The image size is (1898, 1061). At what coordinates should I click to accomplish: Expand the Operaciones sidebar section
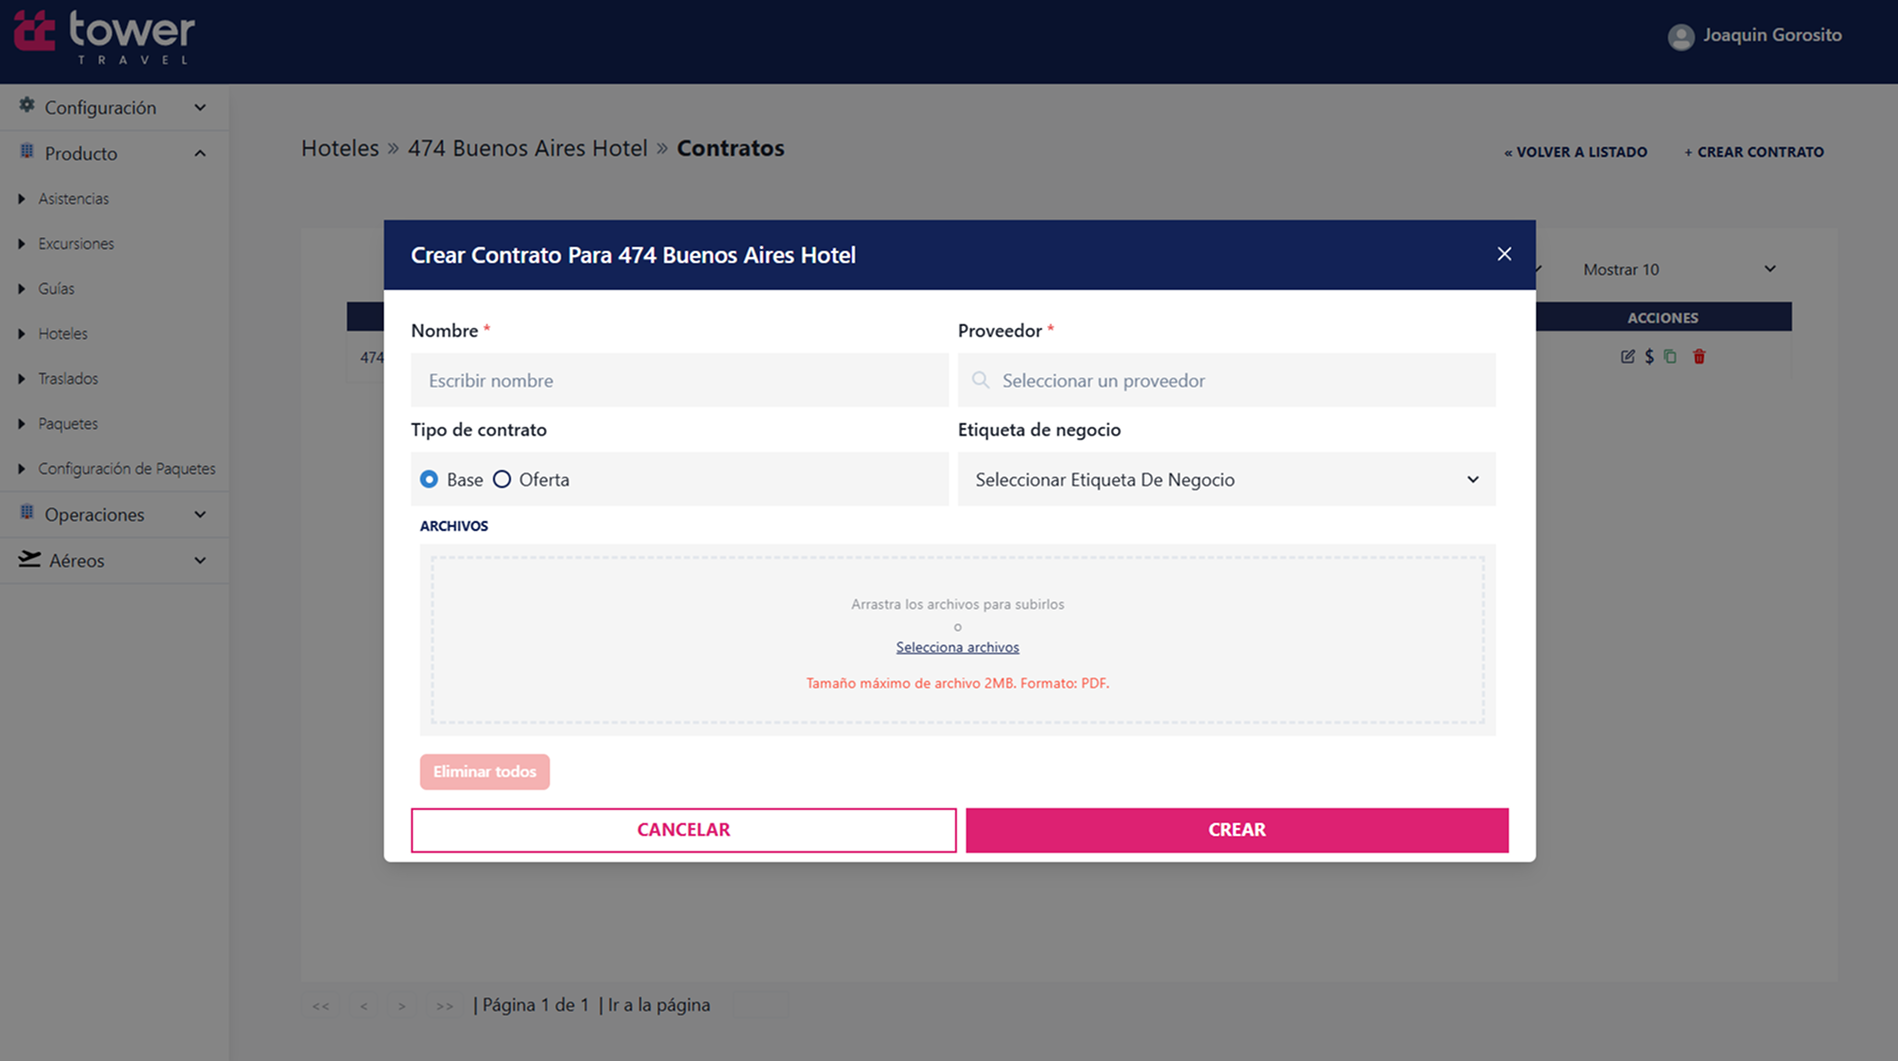(x=114, y=514)
